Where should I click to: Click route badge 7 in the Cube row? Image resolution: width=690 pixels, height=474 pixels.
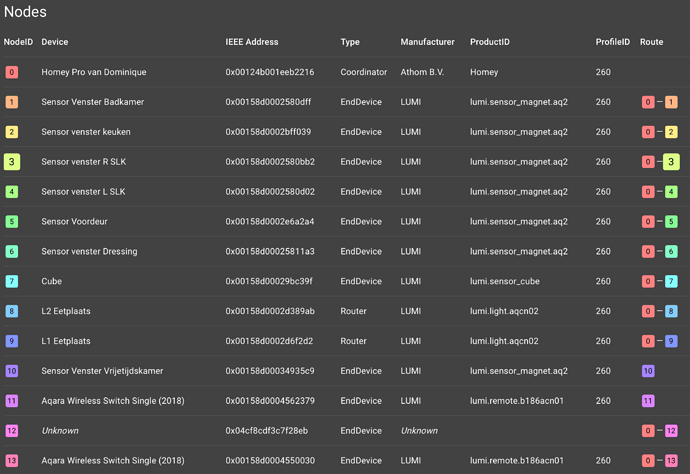pyautogui.click(x=671, y=281)
